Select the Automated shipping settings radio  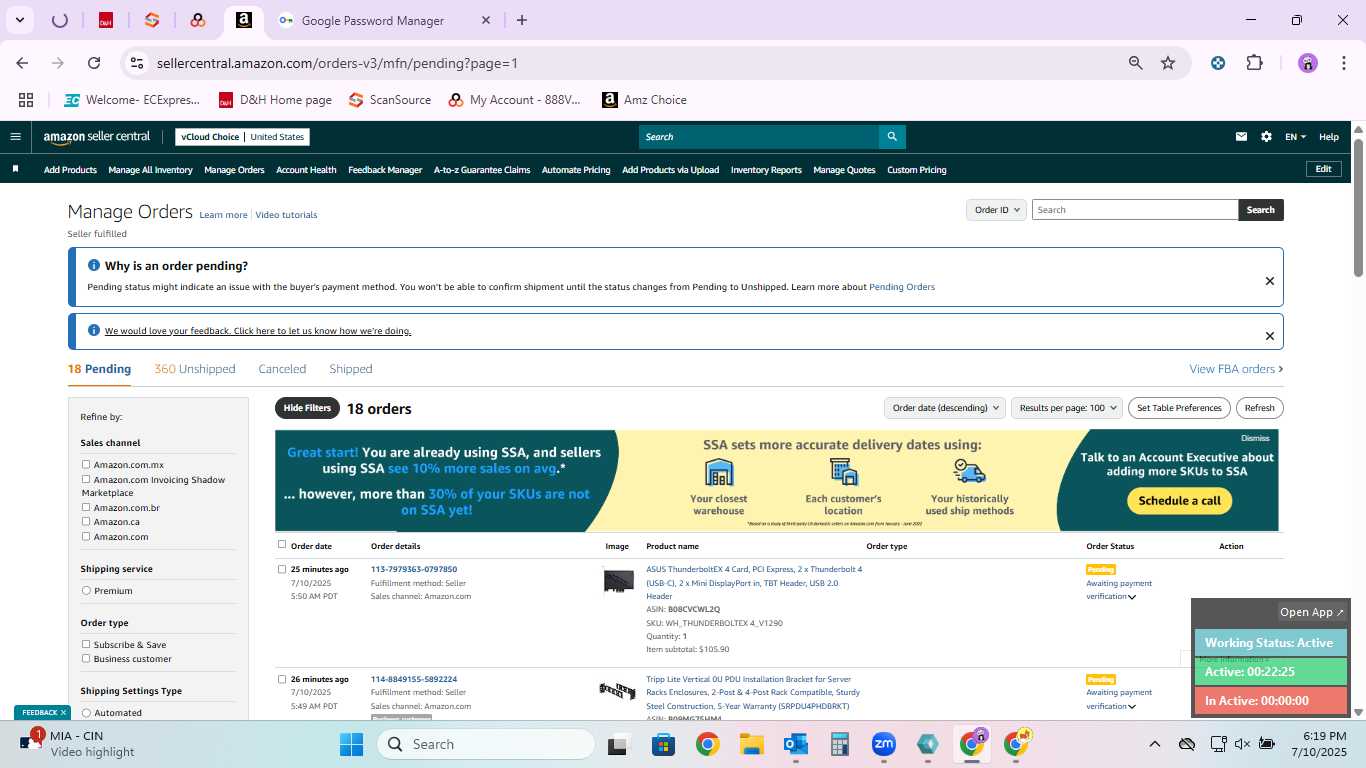tap(86, 712)
